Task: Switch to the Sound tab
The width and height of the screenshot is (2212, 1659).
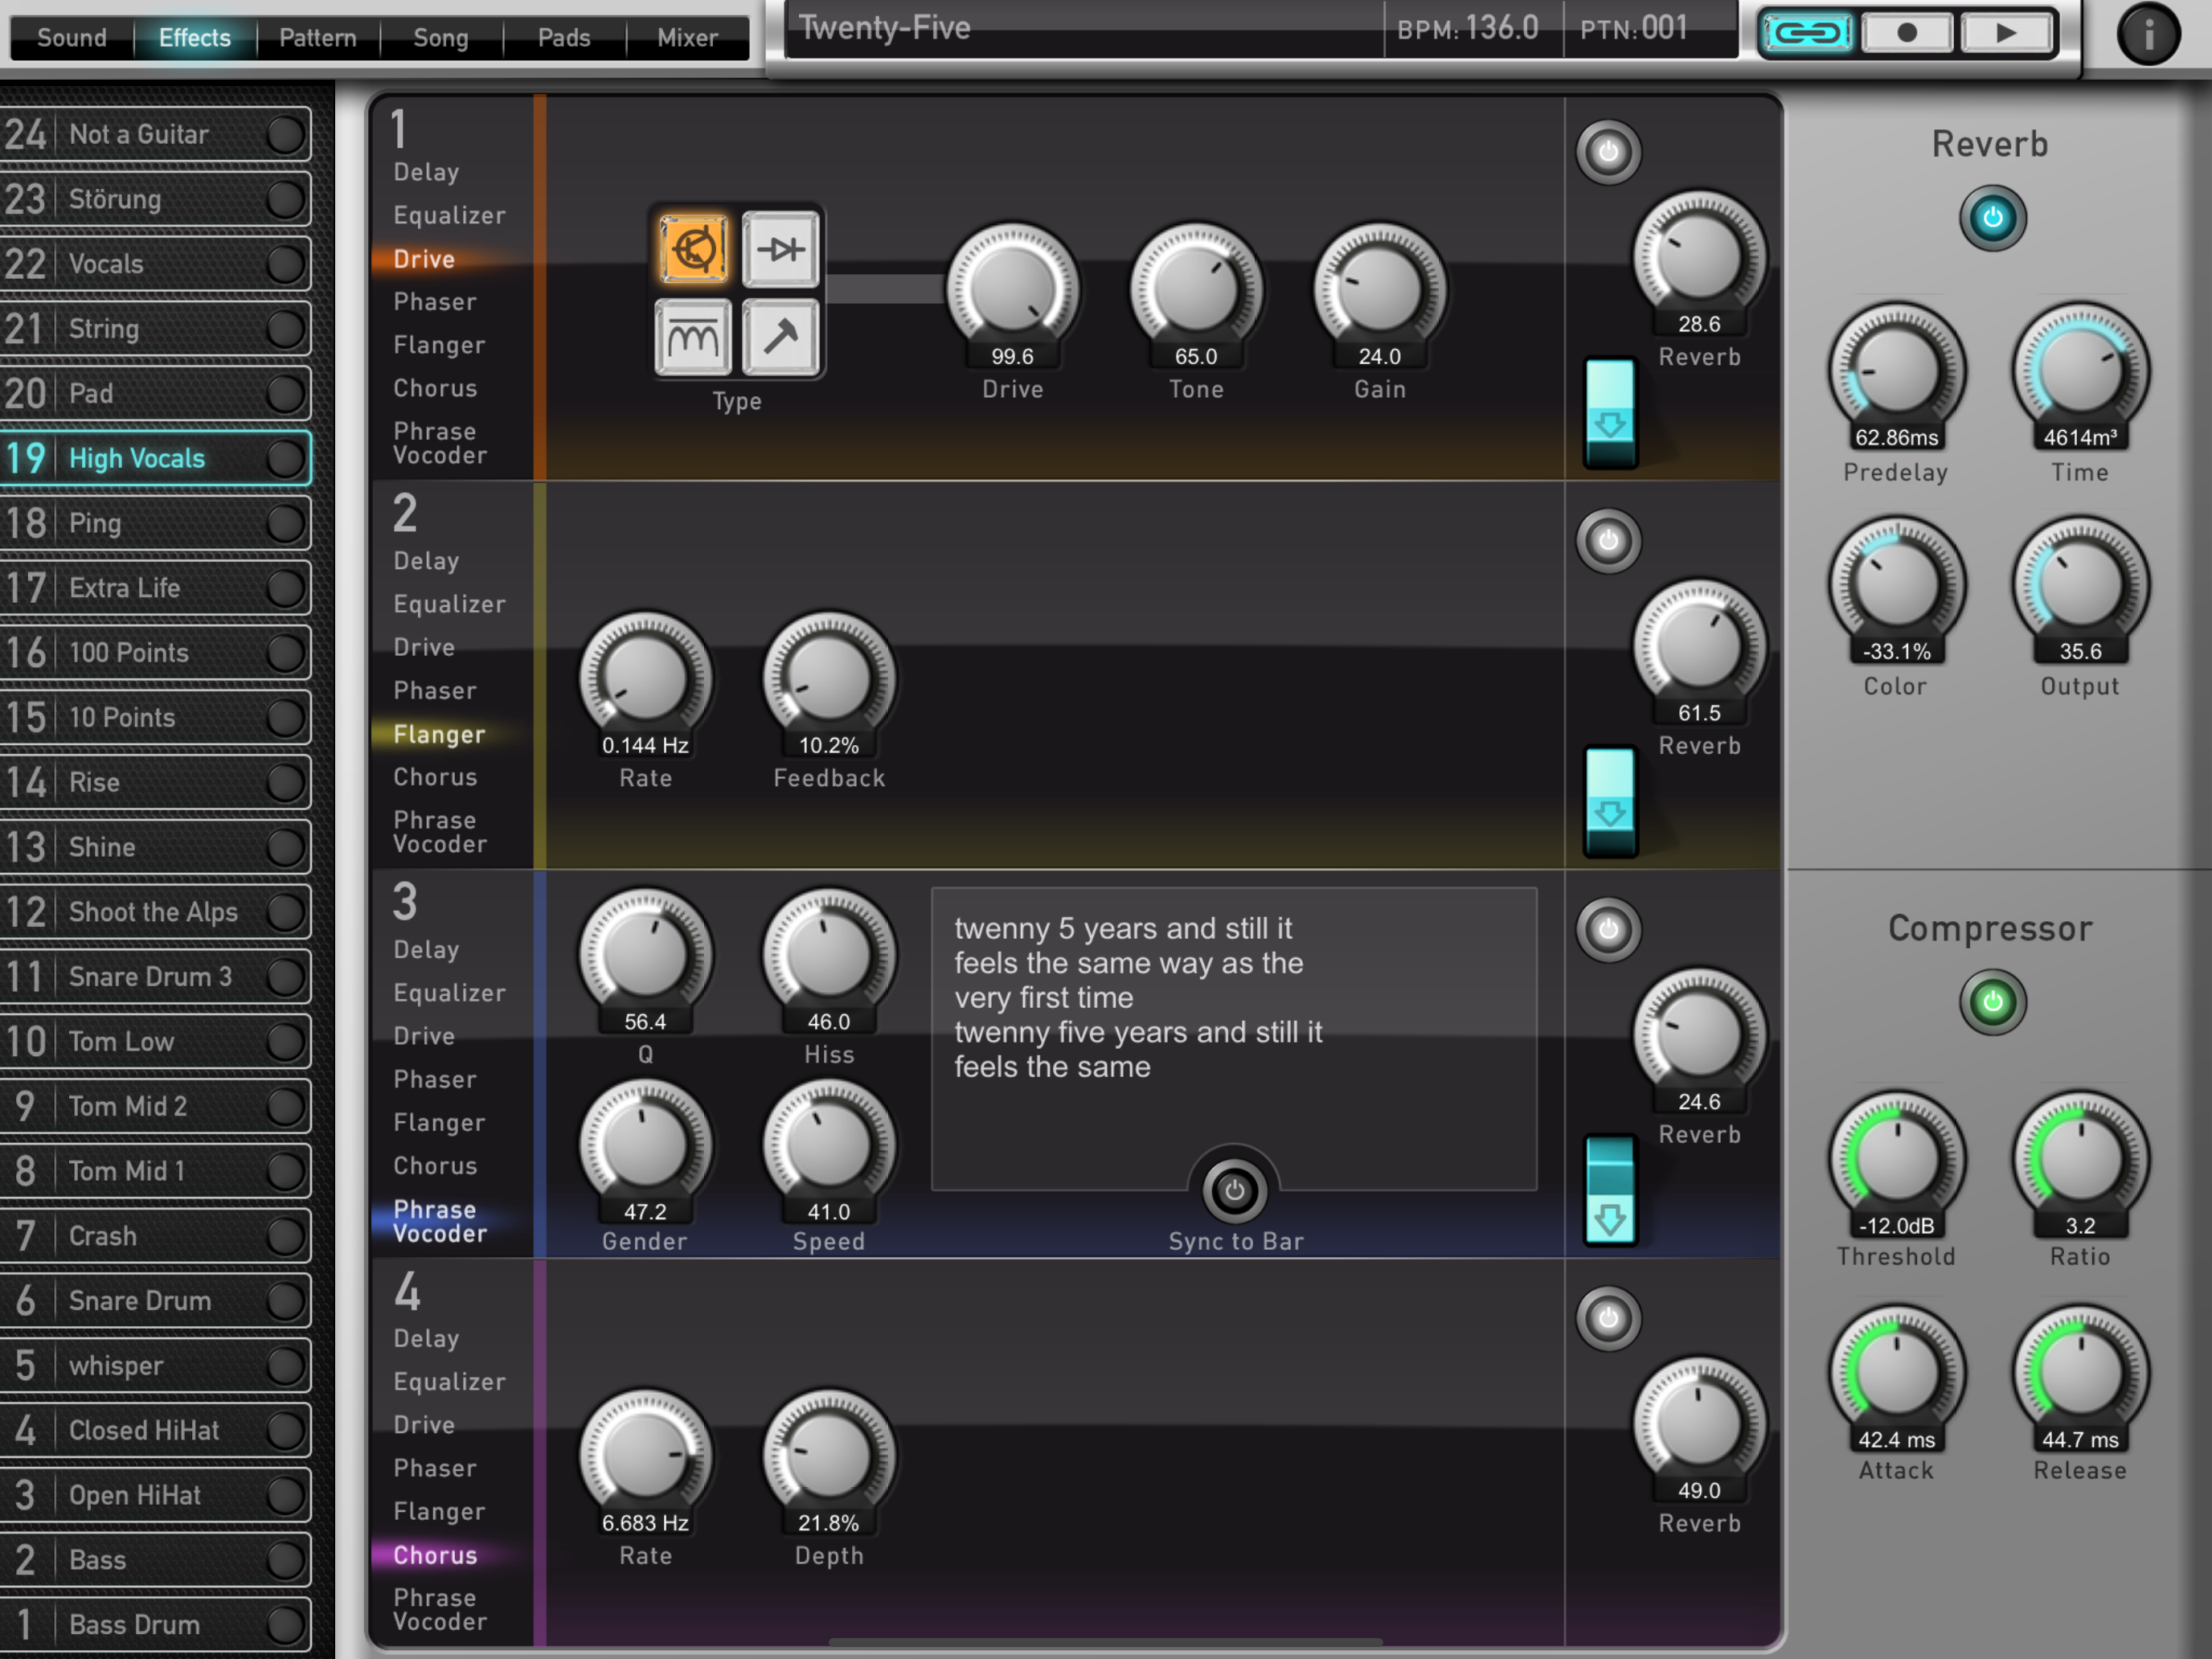Action: 72,38
